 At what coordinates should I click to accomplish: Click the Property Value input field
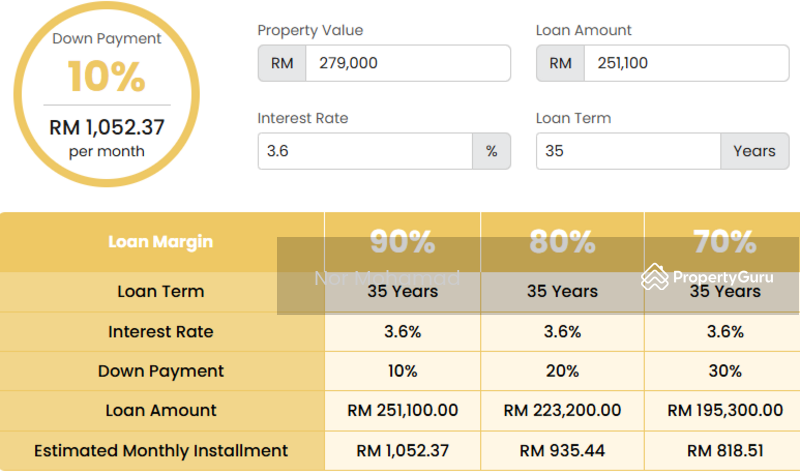coord(407,63)
